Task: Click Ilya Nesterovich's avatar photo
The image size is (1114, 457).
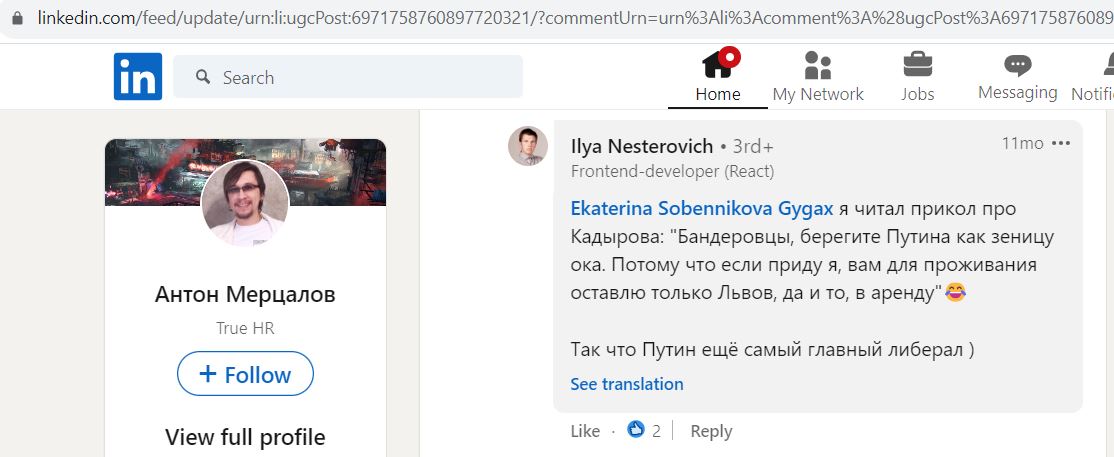Action: (528, 146)
